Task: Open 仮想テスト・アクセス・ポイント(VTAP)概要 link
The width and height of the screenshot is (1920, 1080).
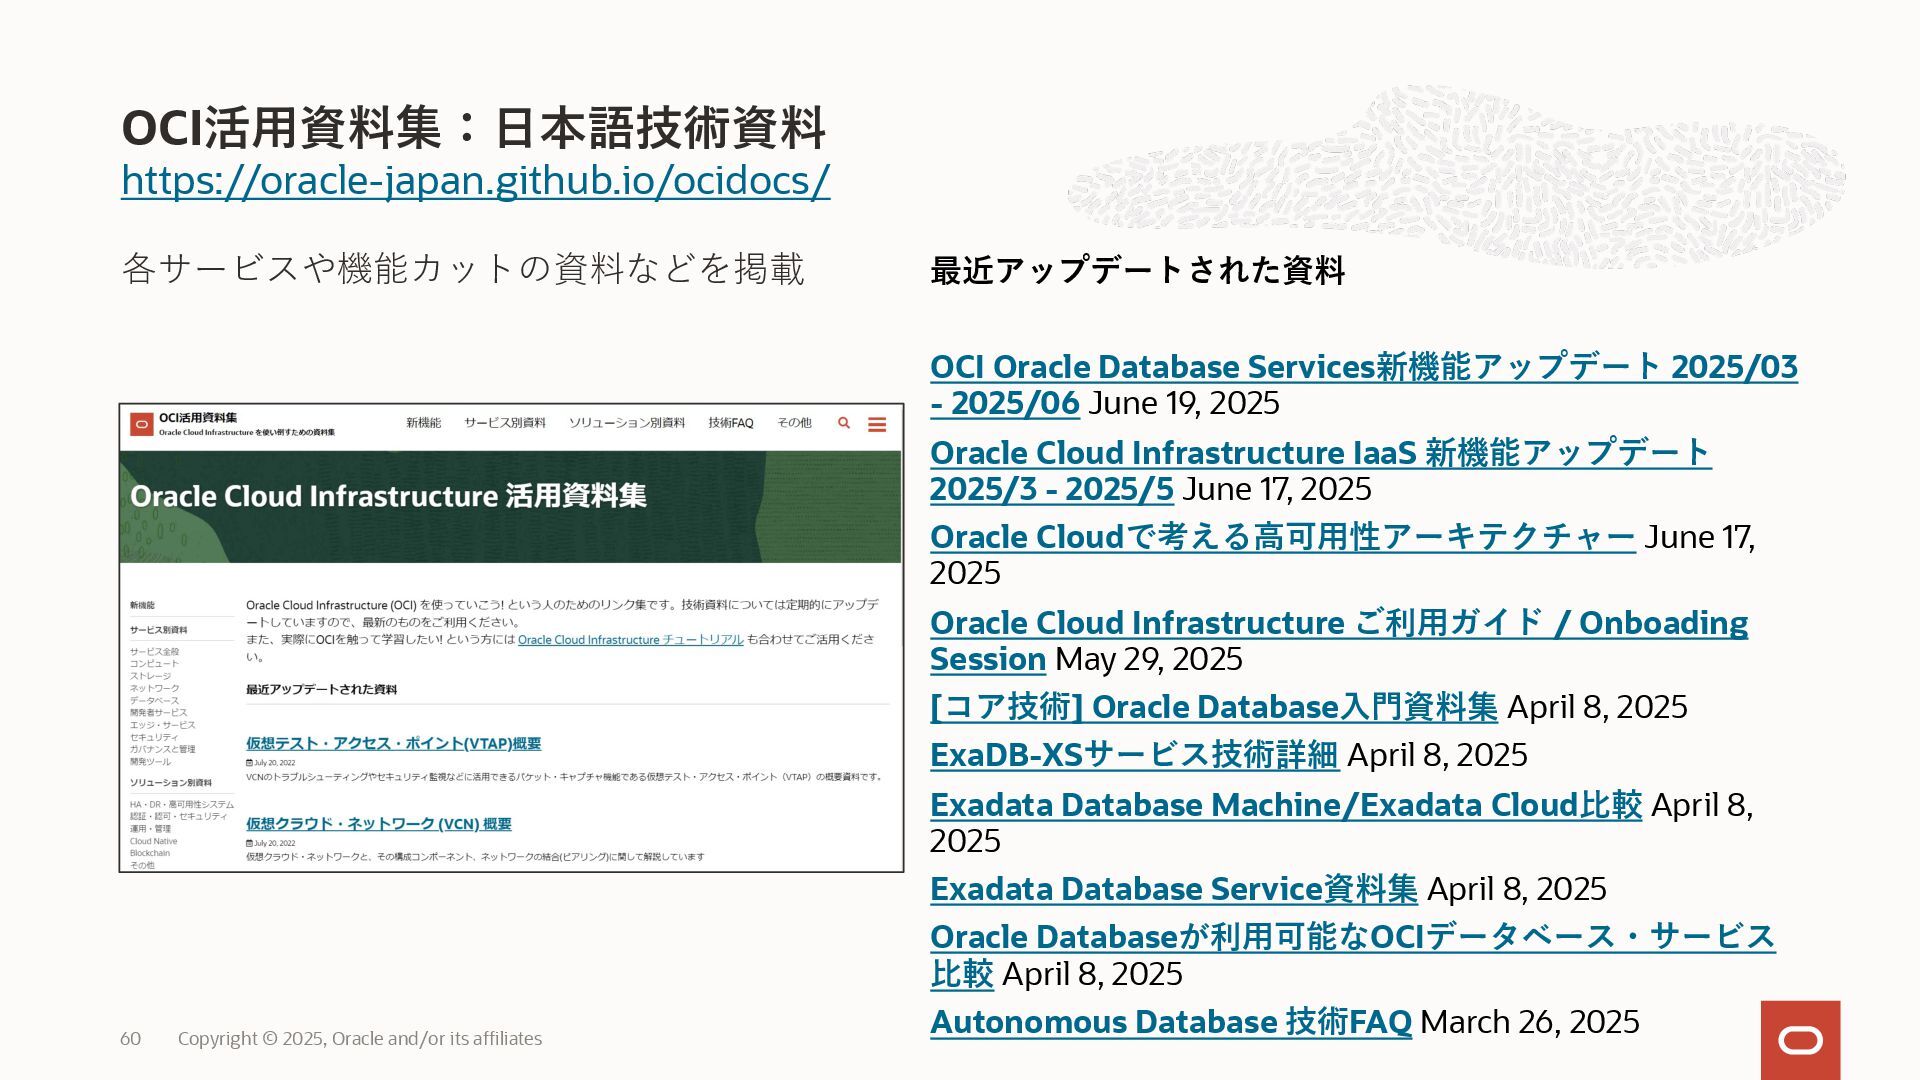Action: 394,744
